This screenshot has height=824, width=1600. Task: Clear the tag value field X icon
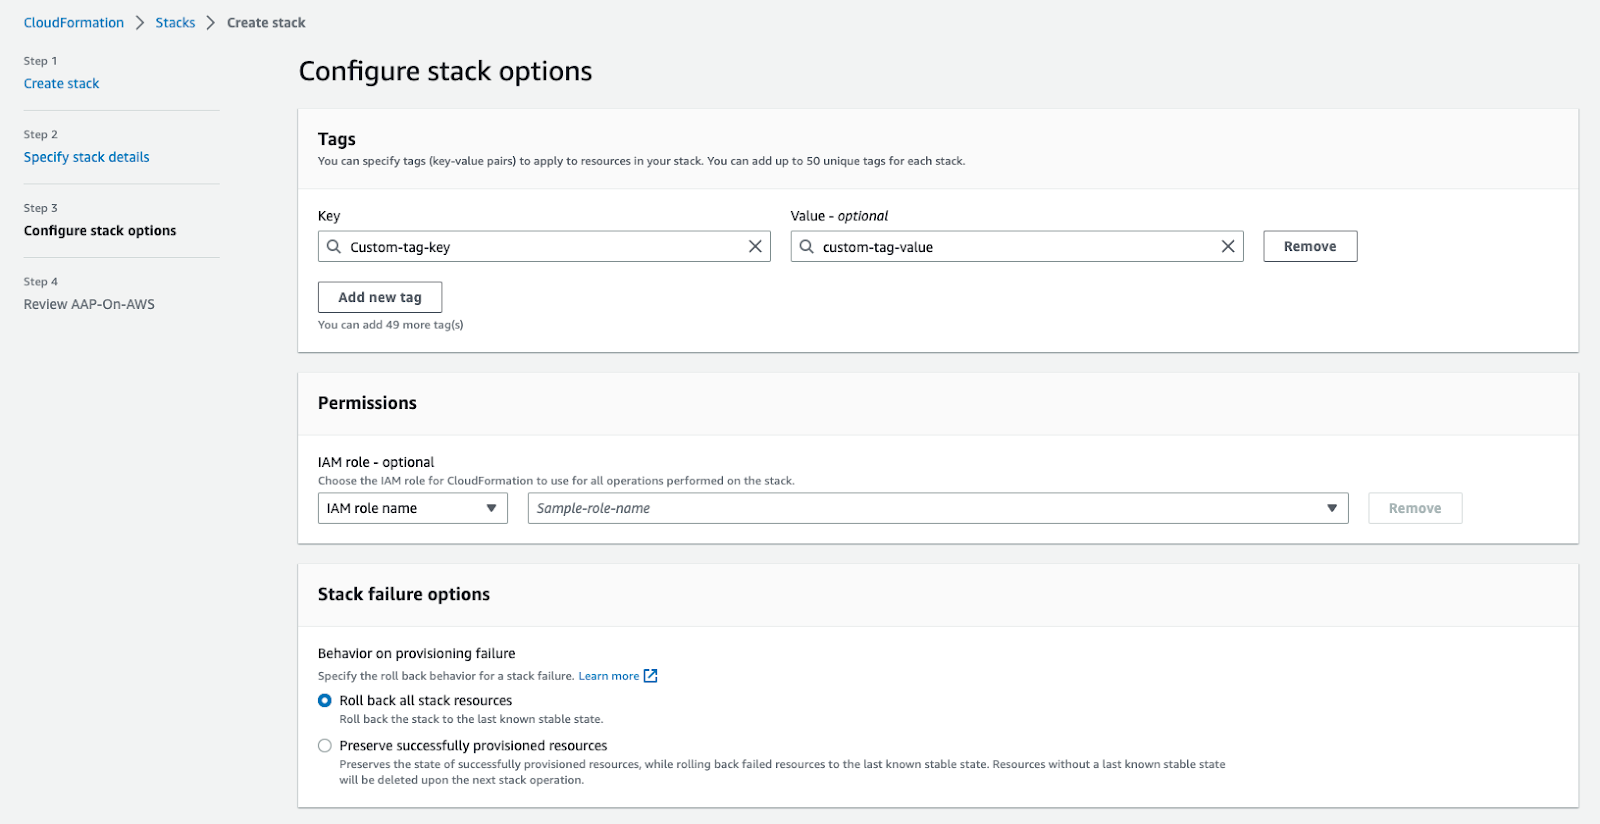(1228, 247)
